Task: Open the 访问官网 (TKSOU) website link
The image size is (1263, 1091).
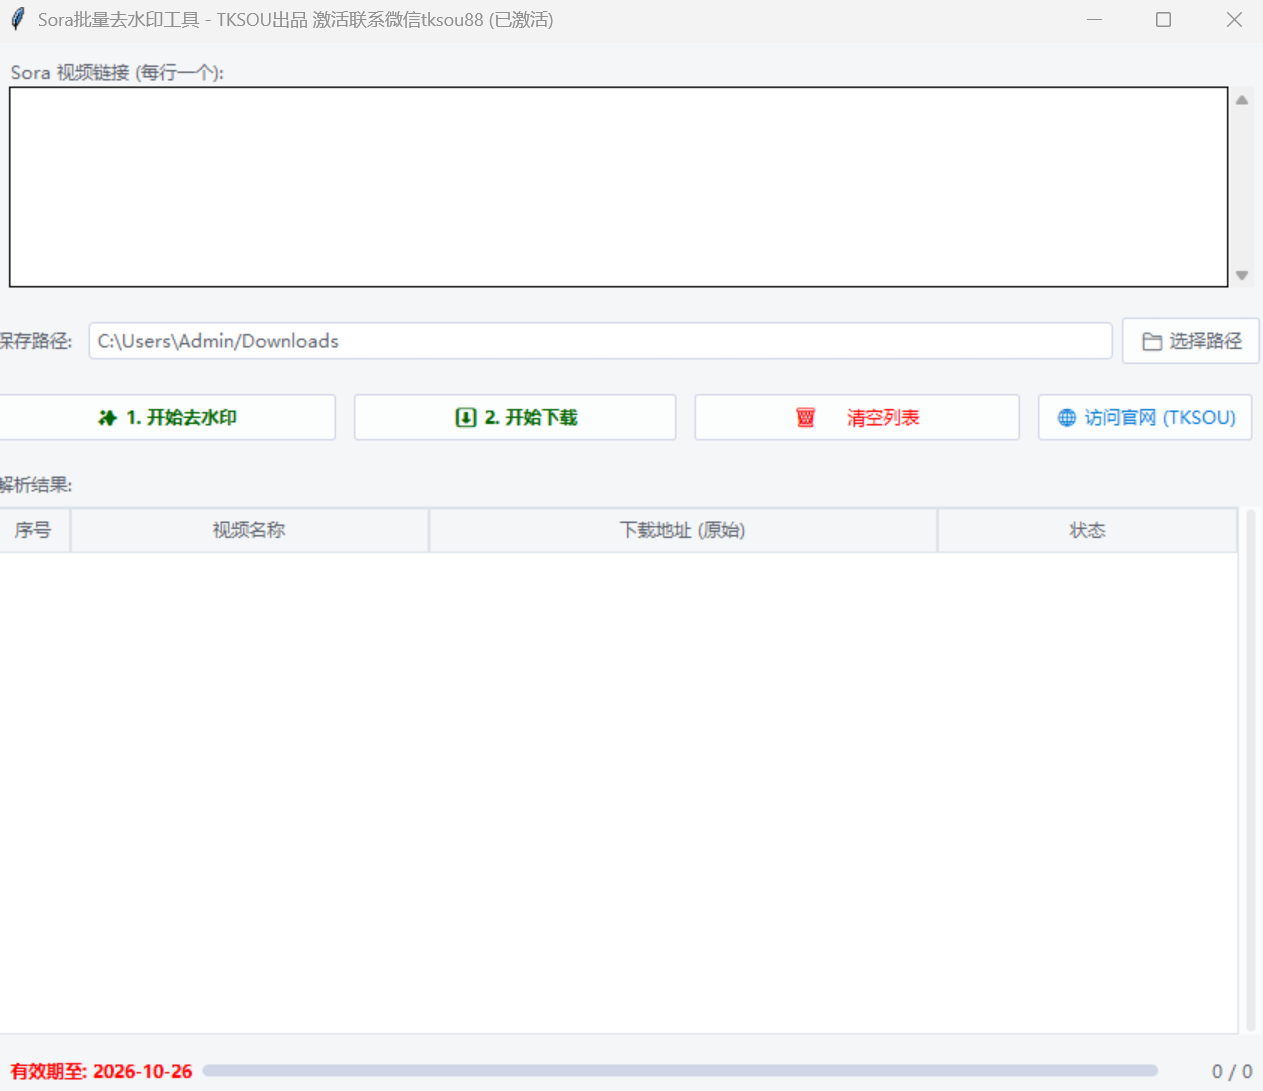Action: click(1159, 418)
